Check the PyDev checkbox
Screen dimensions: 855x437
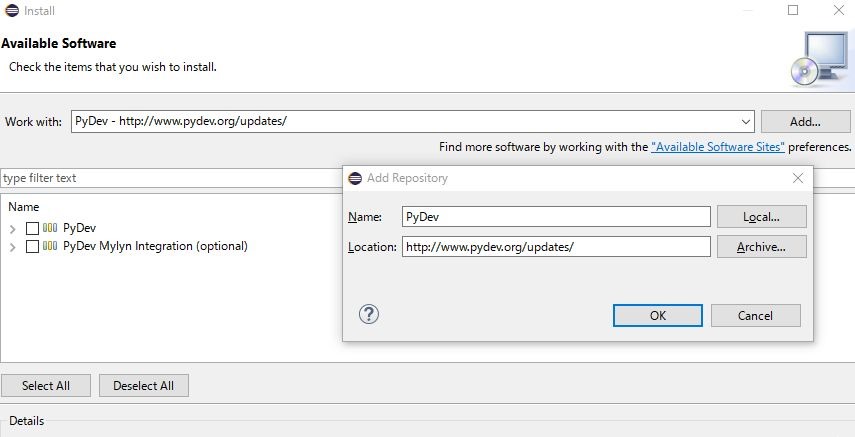(32, 228)
